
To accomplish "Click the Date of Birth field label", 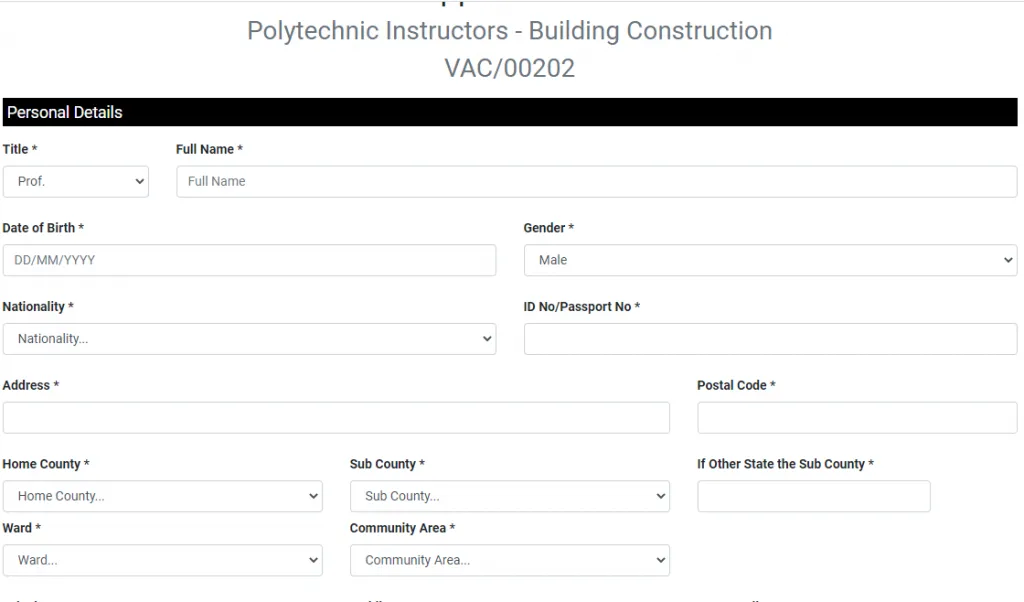I will pos(43,228).
